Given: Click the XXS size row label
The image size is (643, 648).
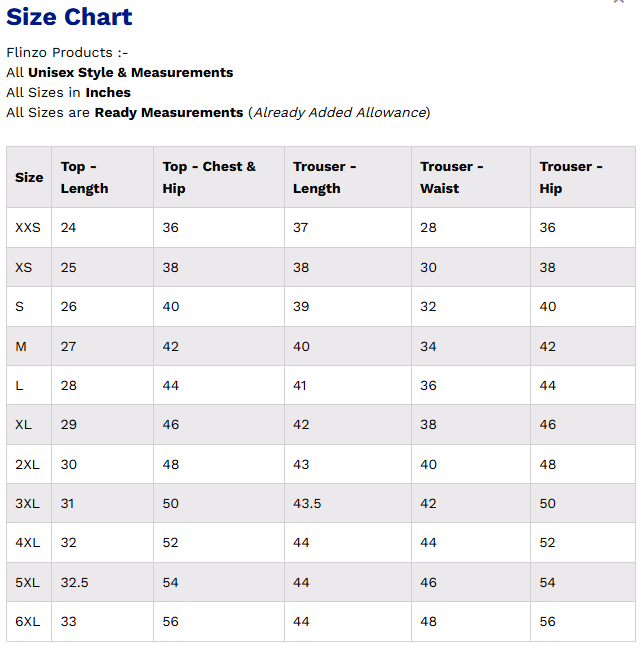Looking at the screenshot, I should tap(28, 228).
